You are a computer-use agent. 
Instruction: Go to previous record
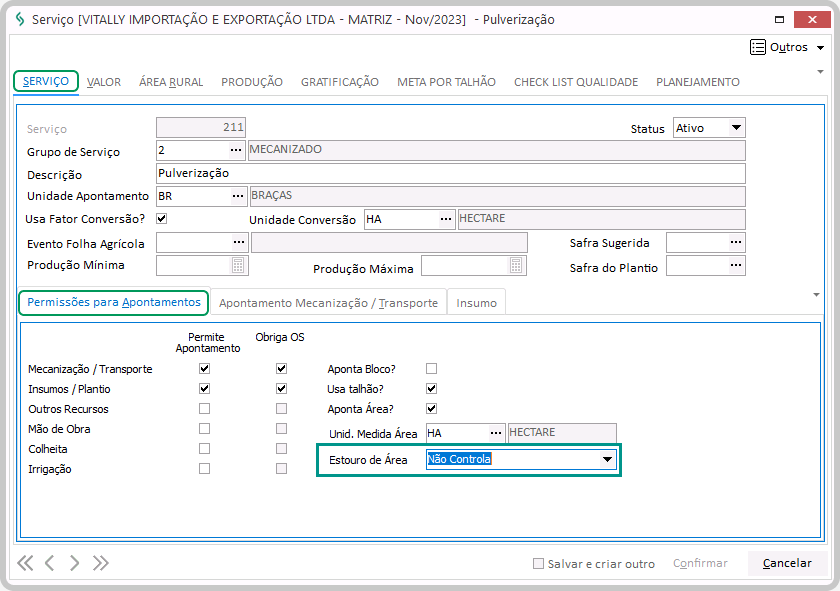(x=49, y=563)
